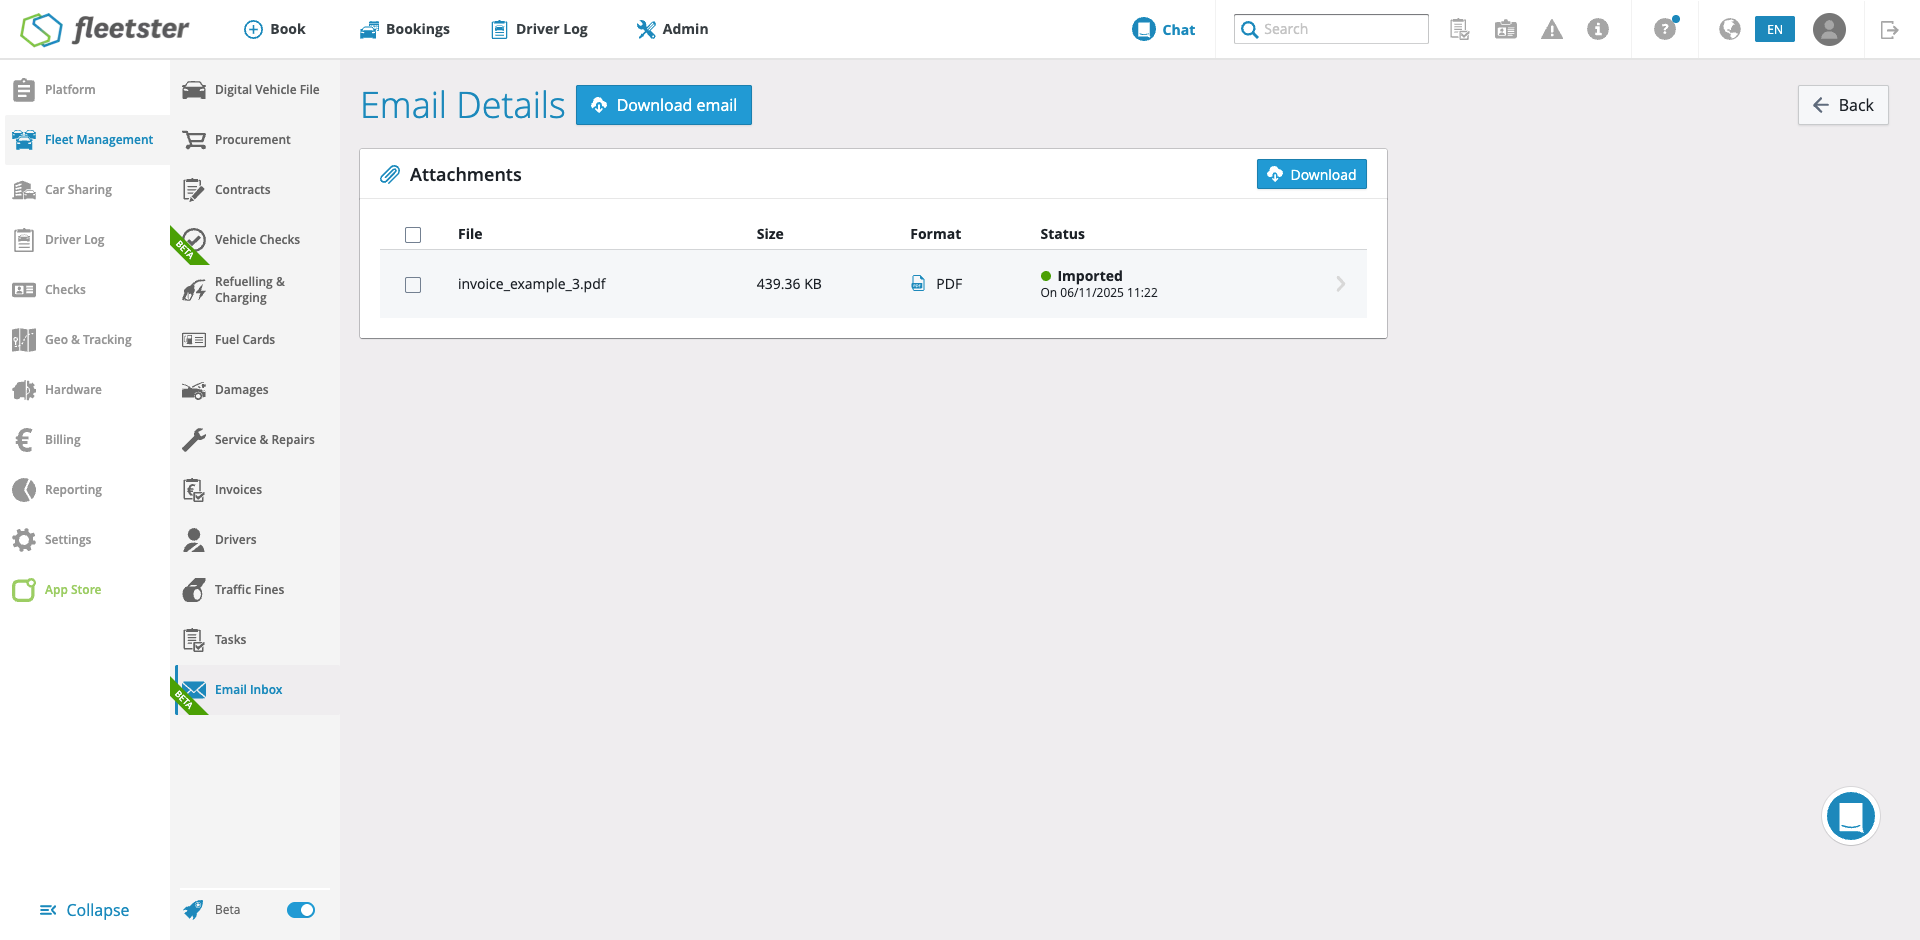Screen dimensions: 1920x940
Task: Click the On 06/11/2025 11:22 timestamp
Action: (1099, 293)
